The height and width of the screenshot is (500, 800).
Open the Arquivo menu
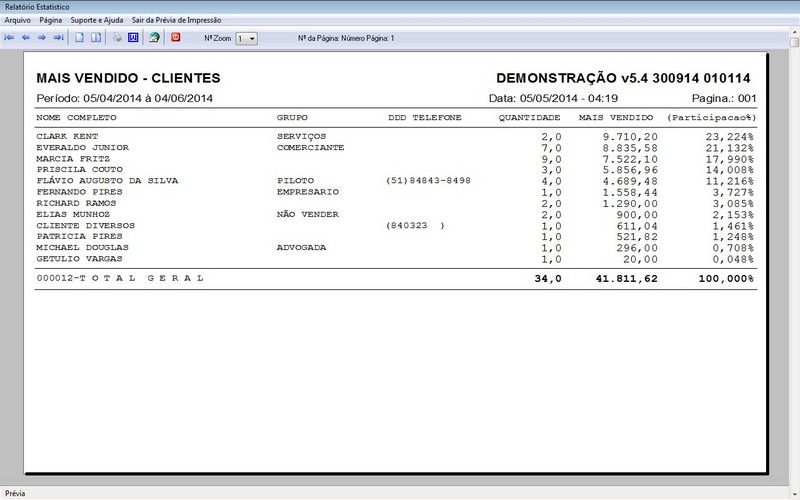18,20
